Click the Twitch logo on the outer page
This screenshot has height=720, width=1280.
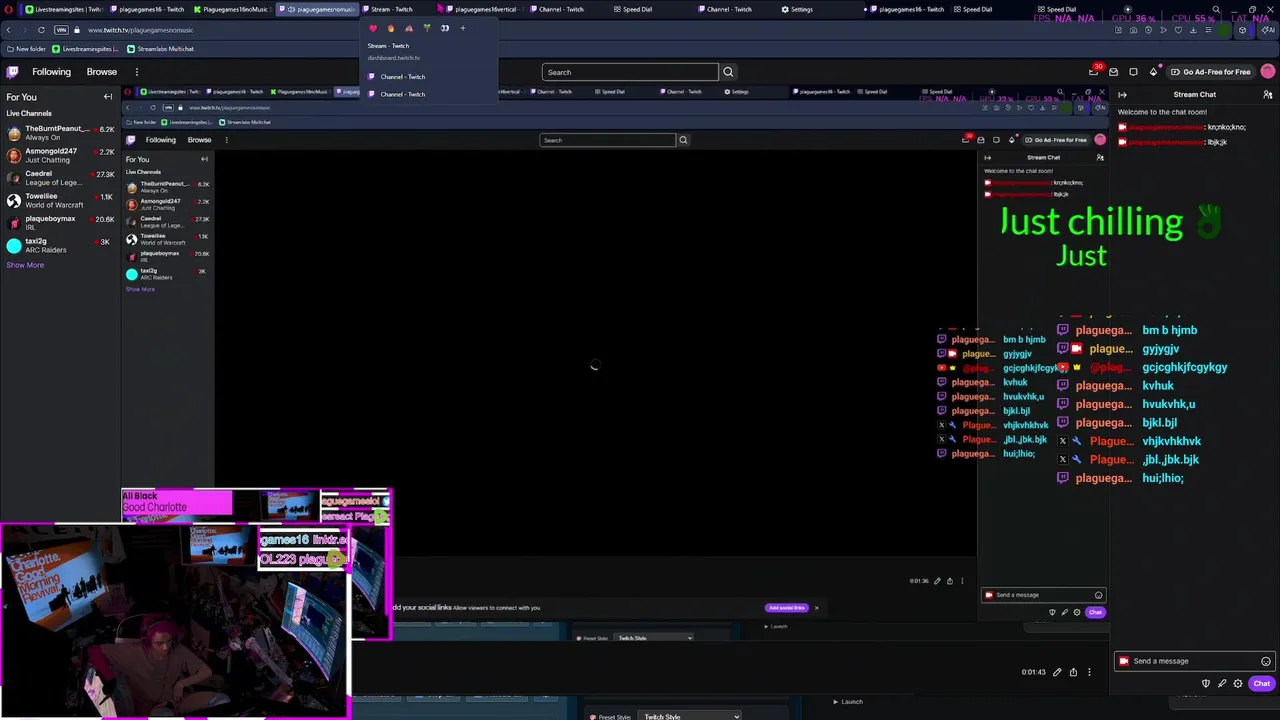pos(12,72)
